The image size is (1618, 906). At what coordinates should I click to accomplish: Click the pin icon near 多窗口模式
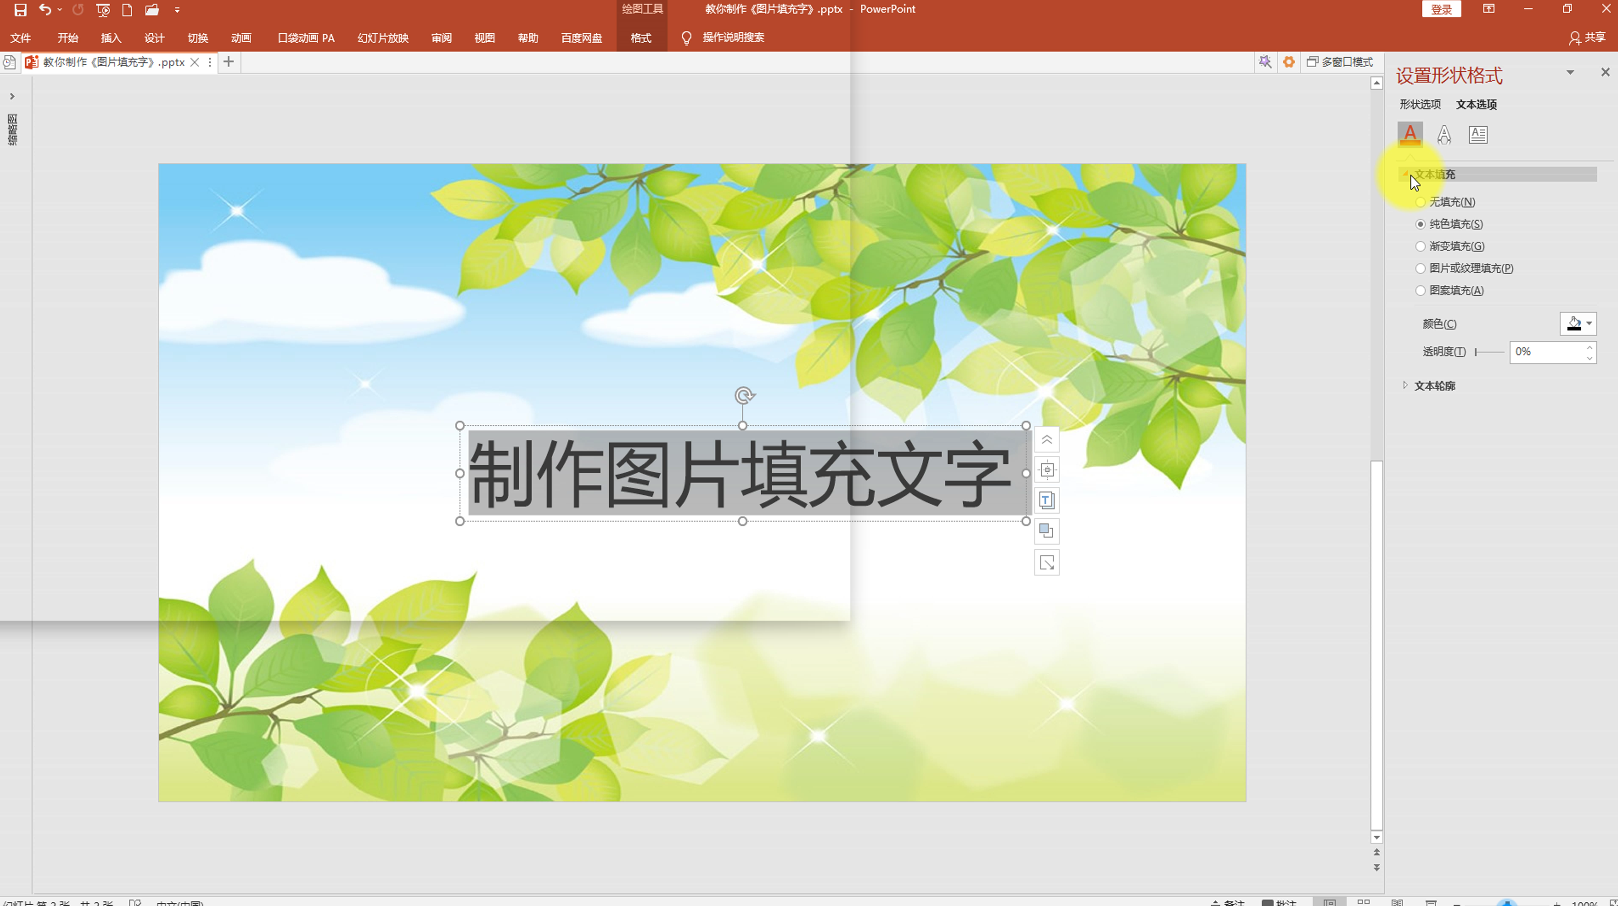1265,62
